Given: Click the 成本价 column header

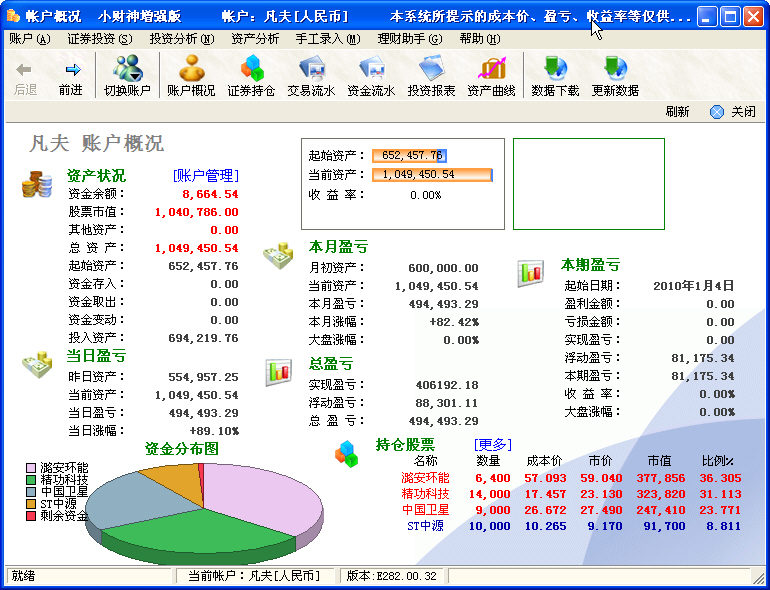Looking at the screenshot, I should 544,461.
